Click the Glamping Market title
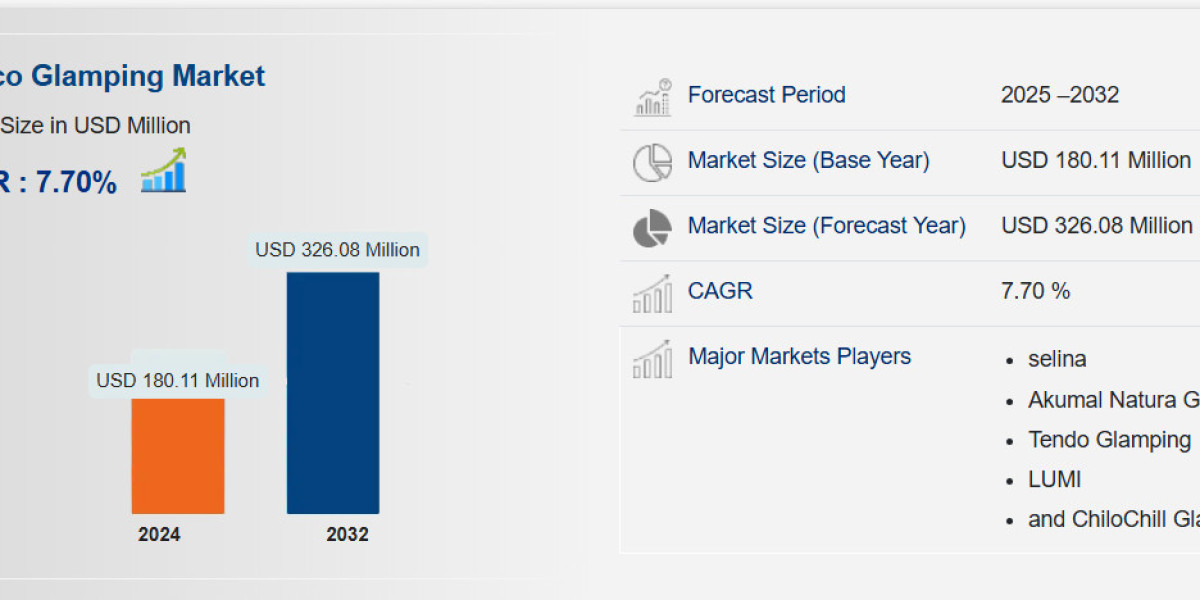 132,76
